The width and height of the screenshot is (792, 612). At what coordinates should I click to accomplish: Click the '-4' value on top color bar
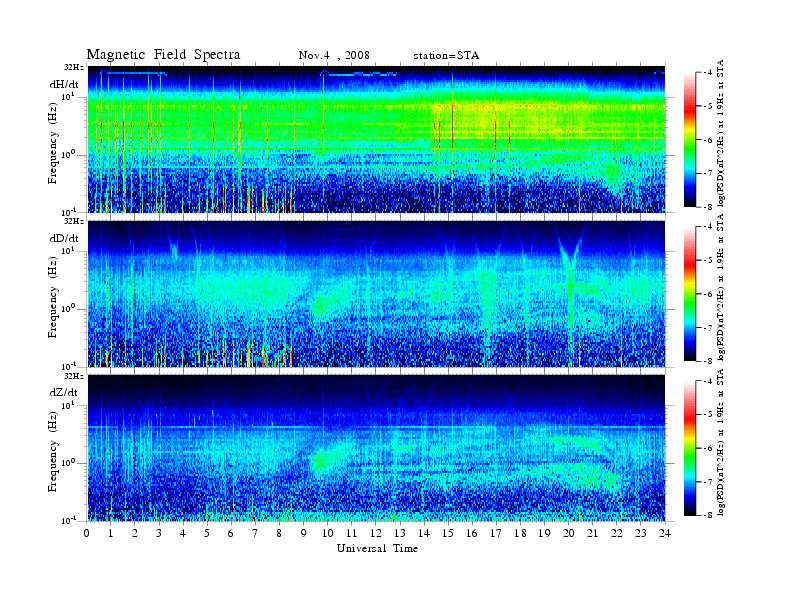click(x=708, y=73)
